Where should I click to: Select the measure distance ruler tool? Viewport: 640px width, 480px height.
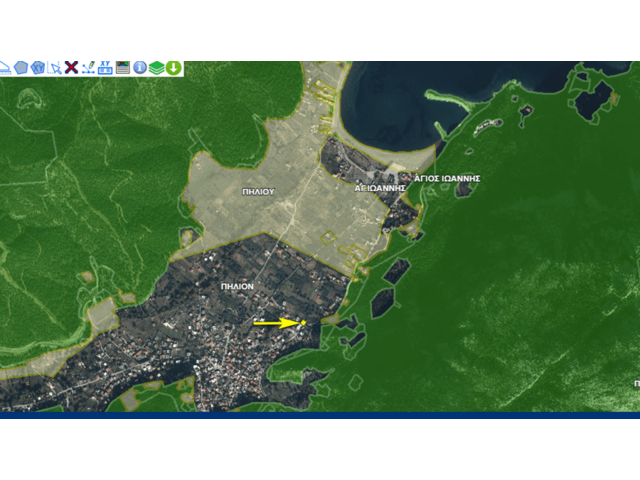click(x=5, y=68)
